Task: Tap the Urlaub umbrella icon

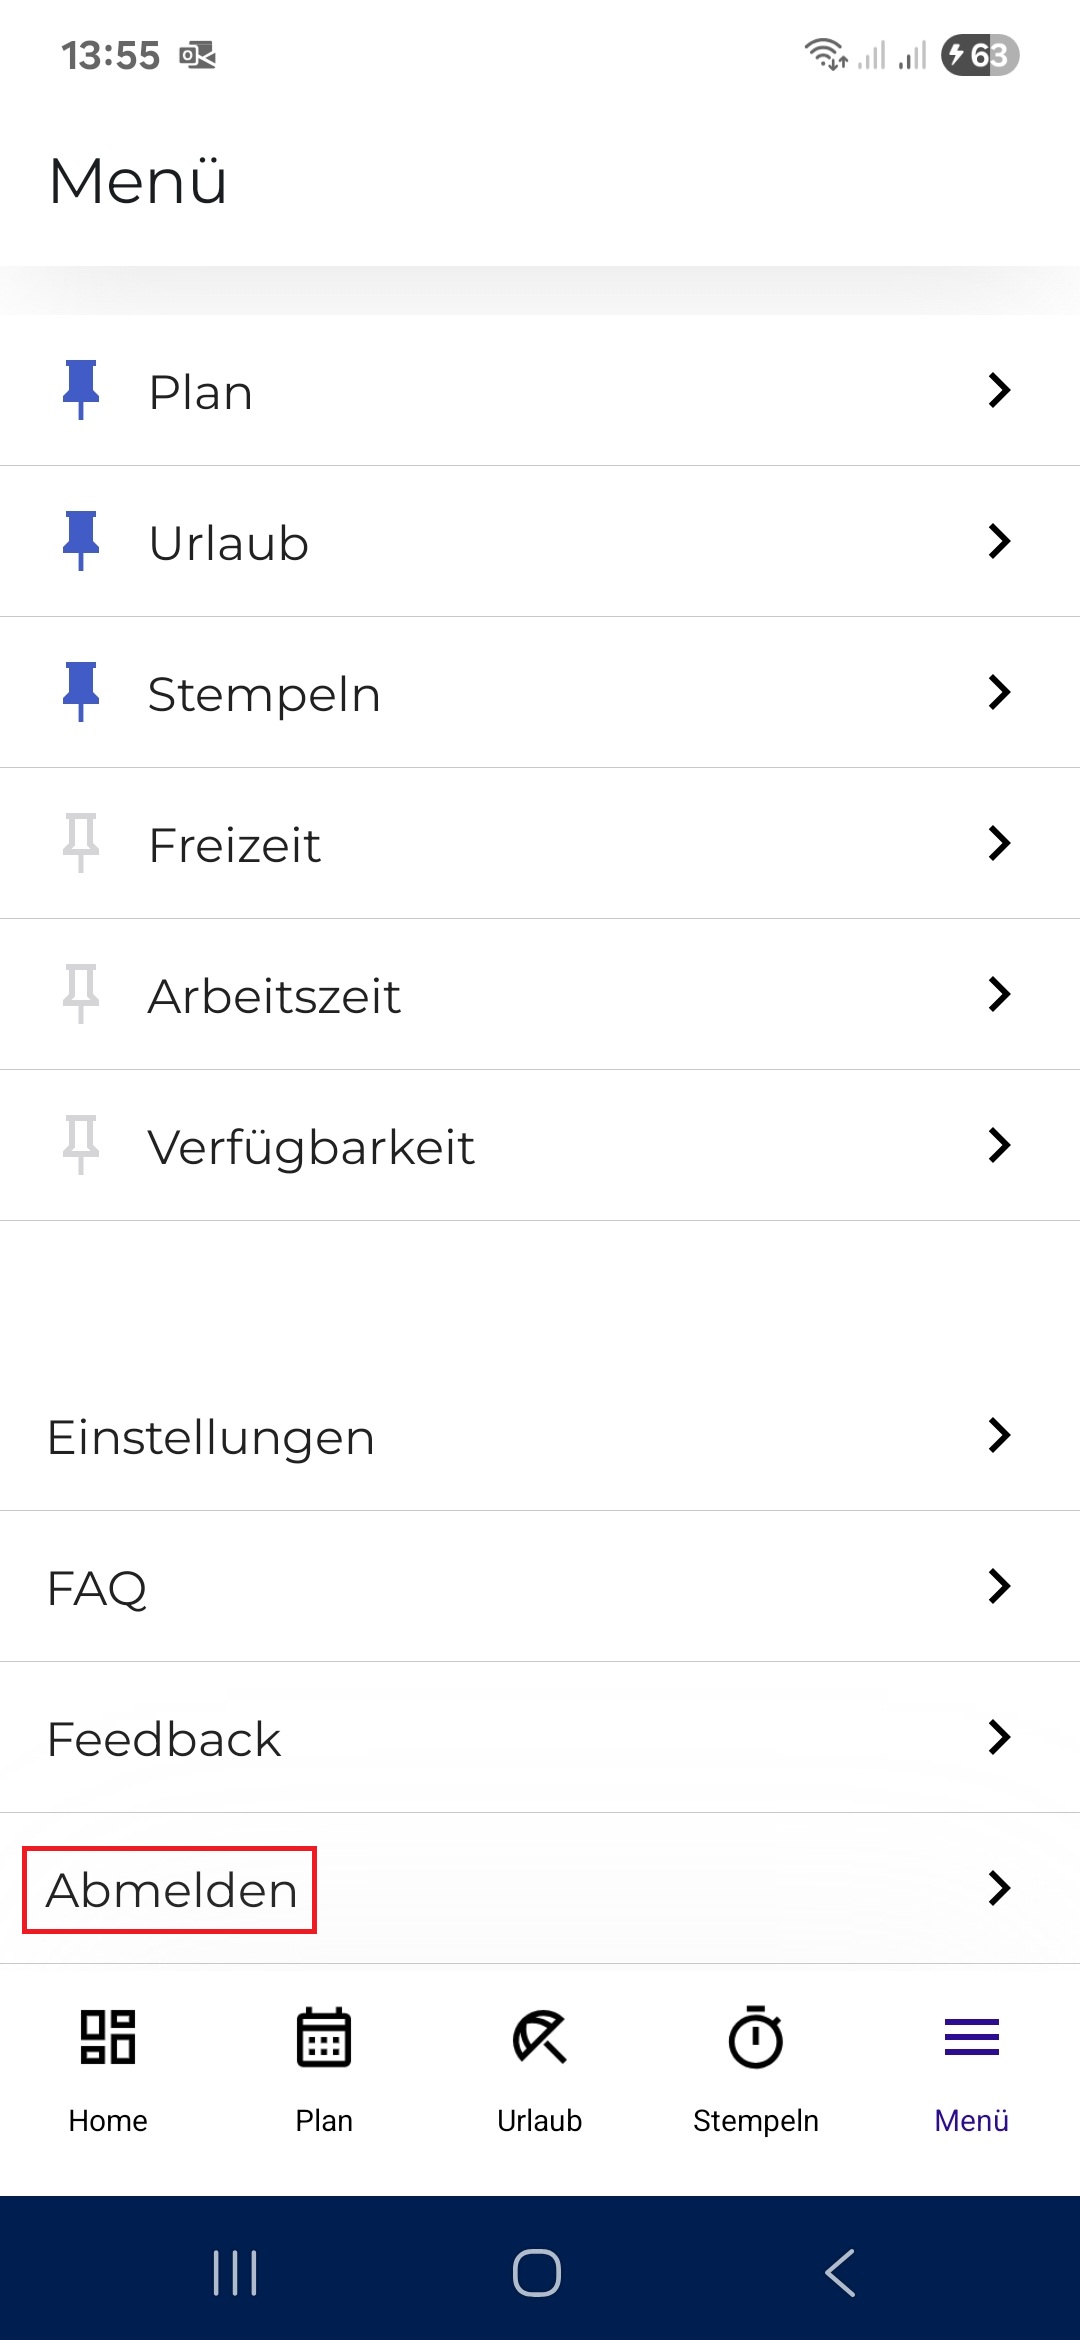Action: 540,2037
